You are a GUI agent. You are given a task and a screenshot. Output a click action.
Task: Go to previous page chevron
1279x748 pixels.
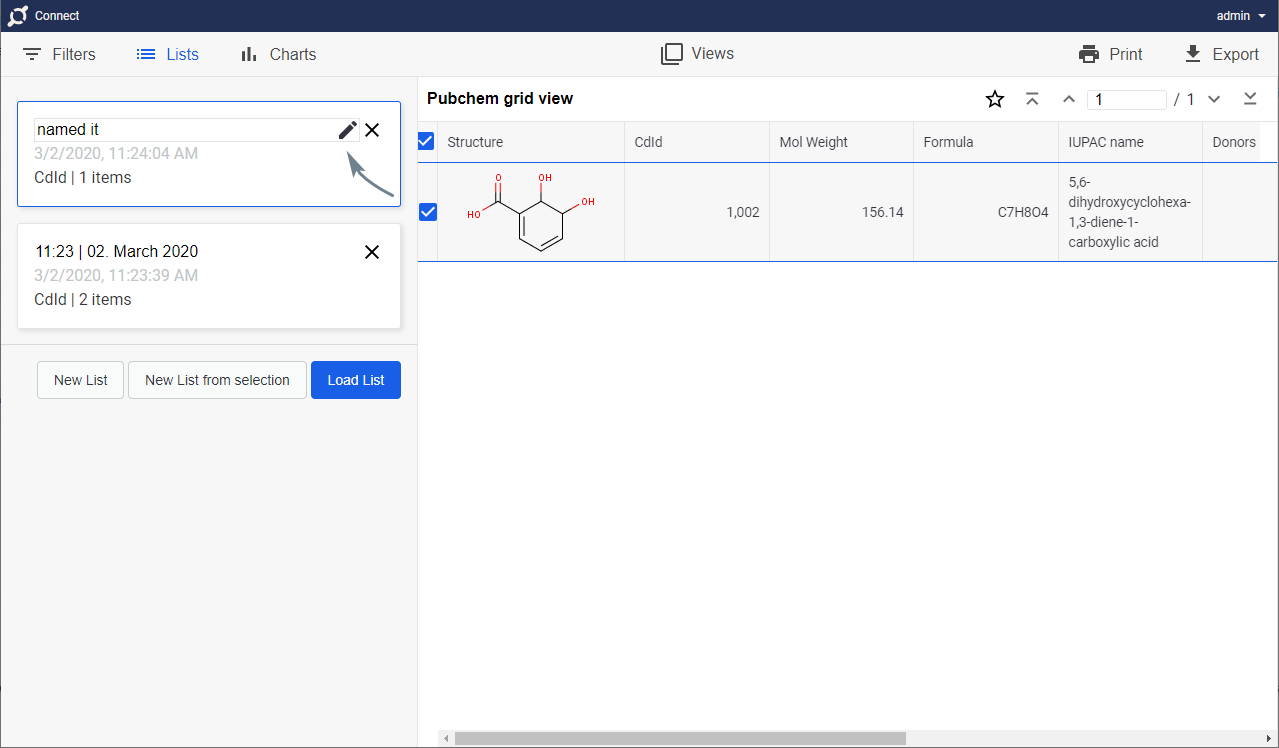(1068, 99)
